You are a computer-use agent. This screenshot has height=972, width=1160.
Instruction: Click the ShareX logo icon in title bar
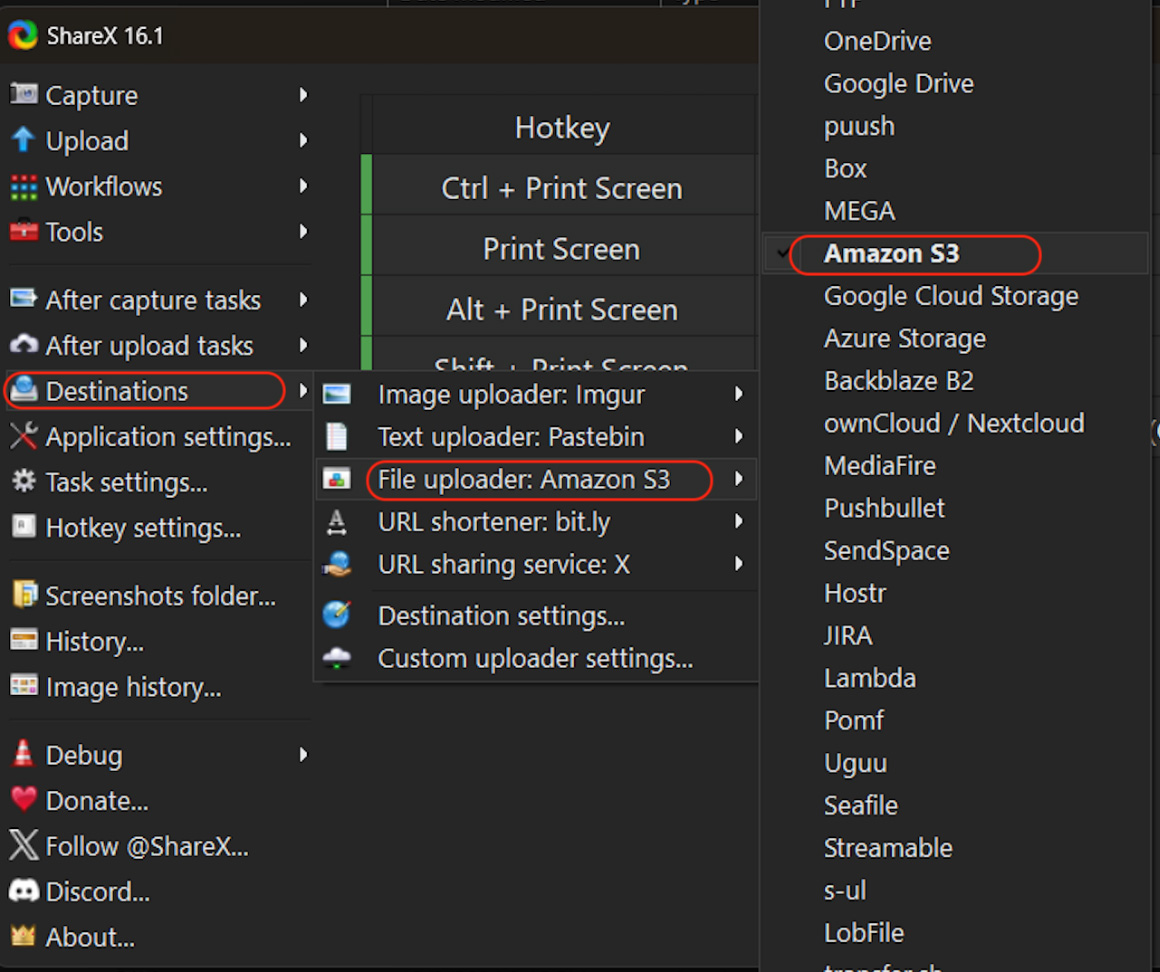[23, 36]
